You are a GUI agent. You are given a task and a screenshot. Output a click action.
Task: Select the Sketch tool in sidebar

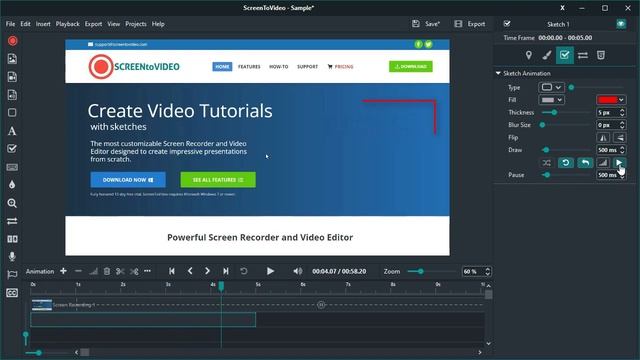[12, 149]
